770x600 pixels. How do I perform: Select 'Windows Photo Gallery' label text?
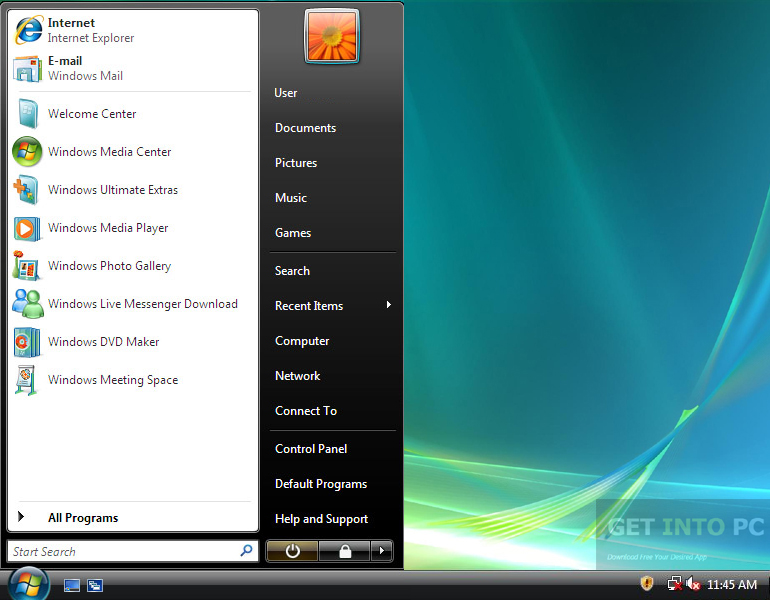click(x=110, y=266)
